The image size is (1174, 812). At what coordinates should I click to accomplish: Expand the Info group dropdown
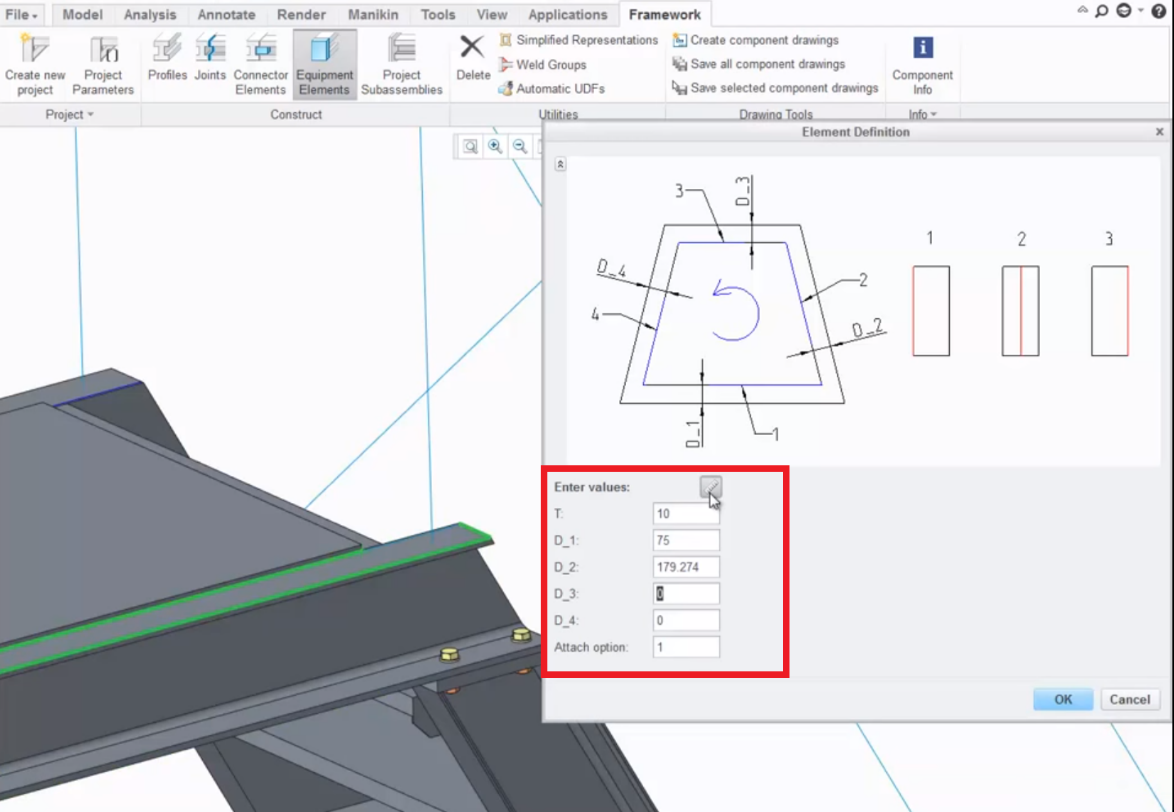(922, 115)
